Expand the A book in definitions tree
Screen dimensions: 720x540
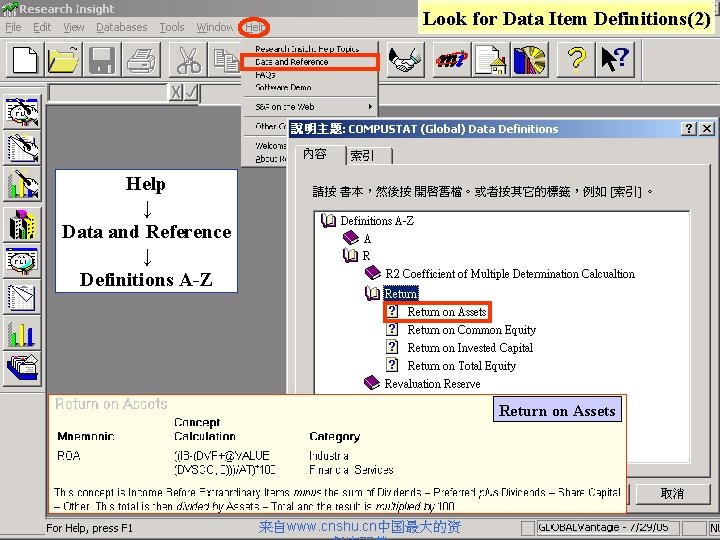[351, 238]
